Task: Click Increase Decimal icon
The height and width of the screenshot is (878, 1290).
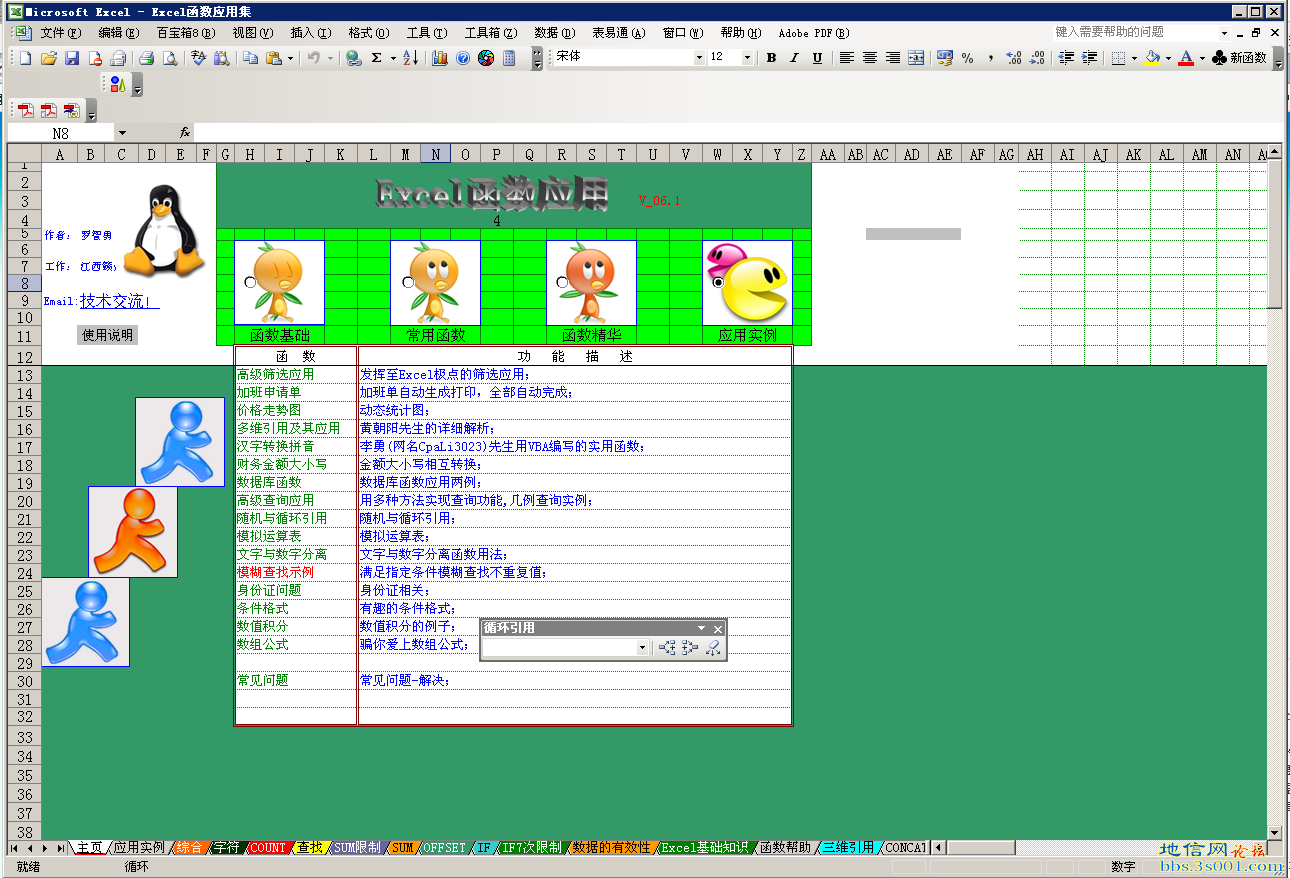Action: pyautogui.click(x=1013, y=58)
